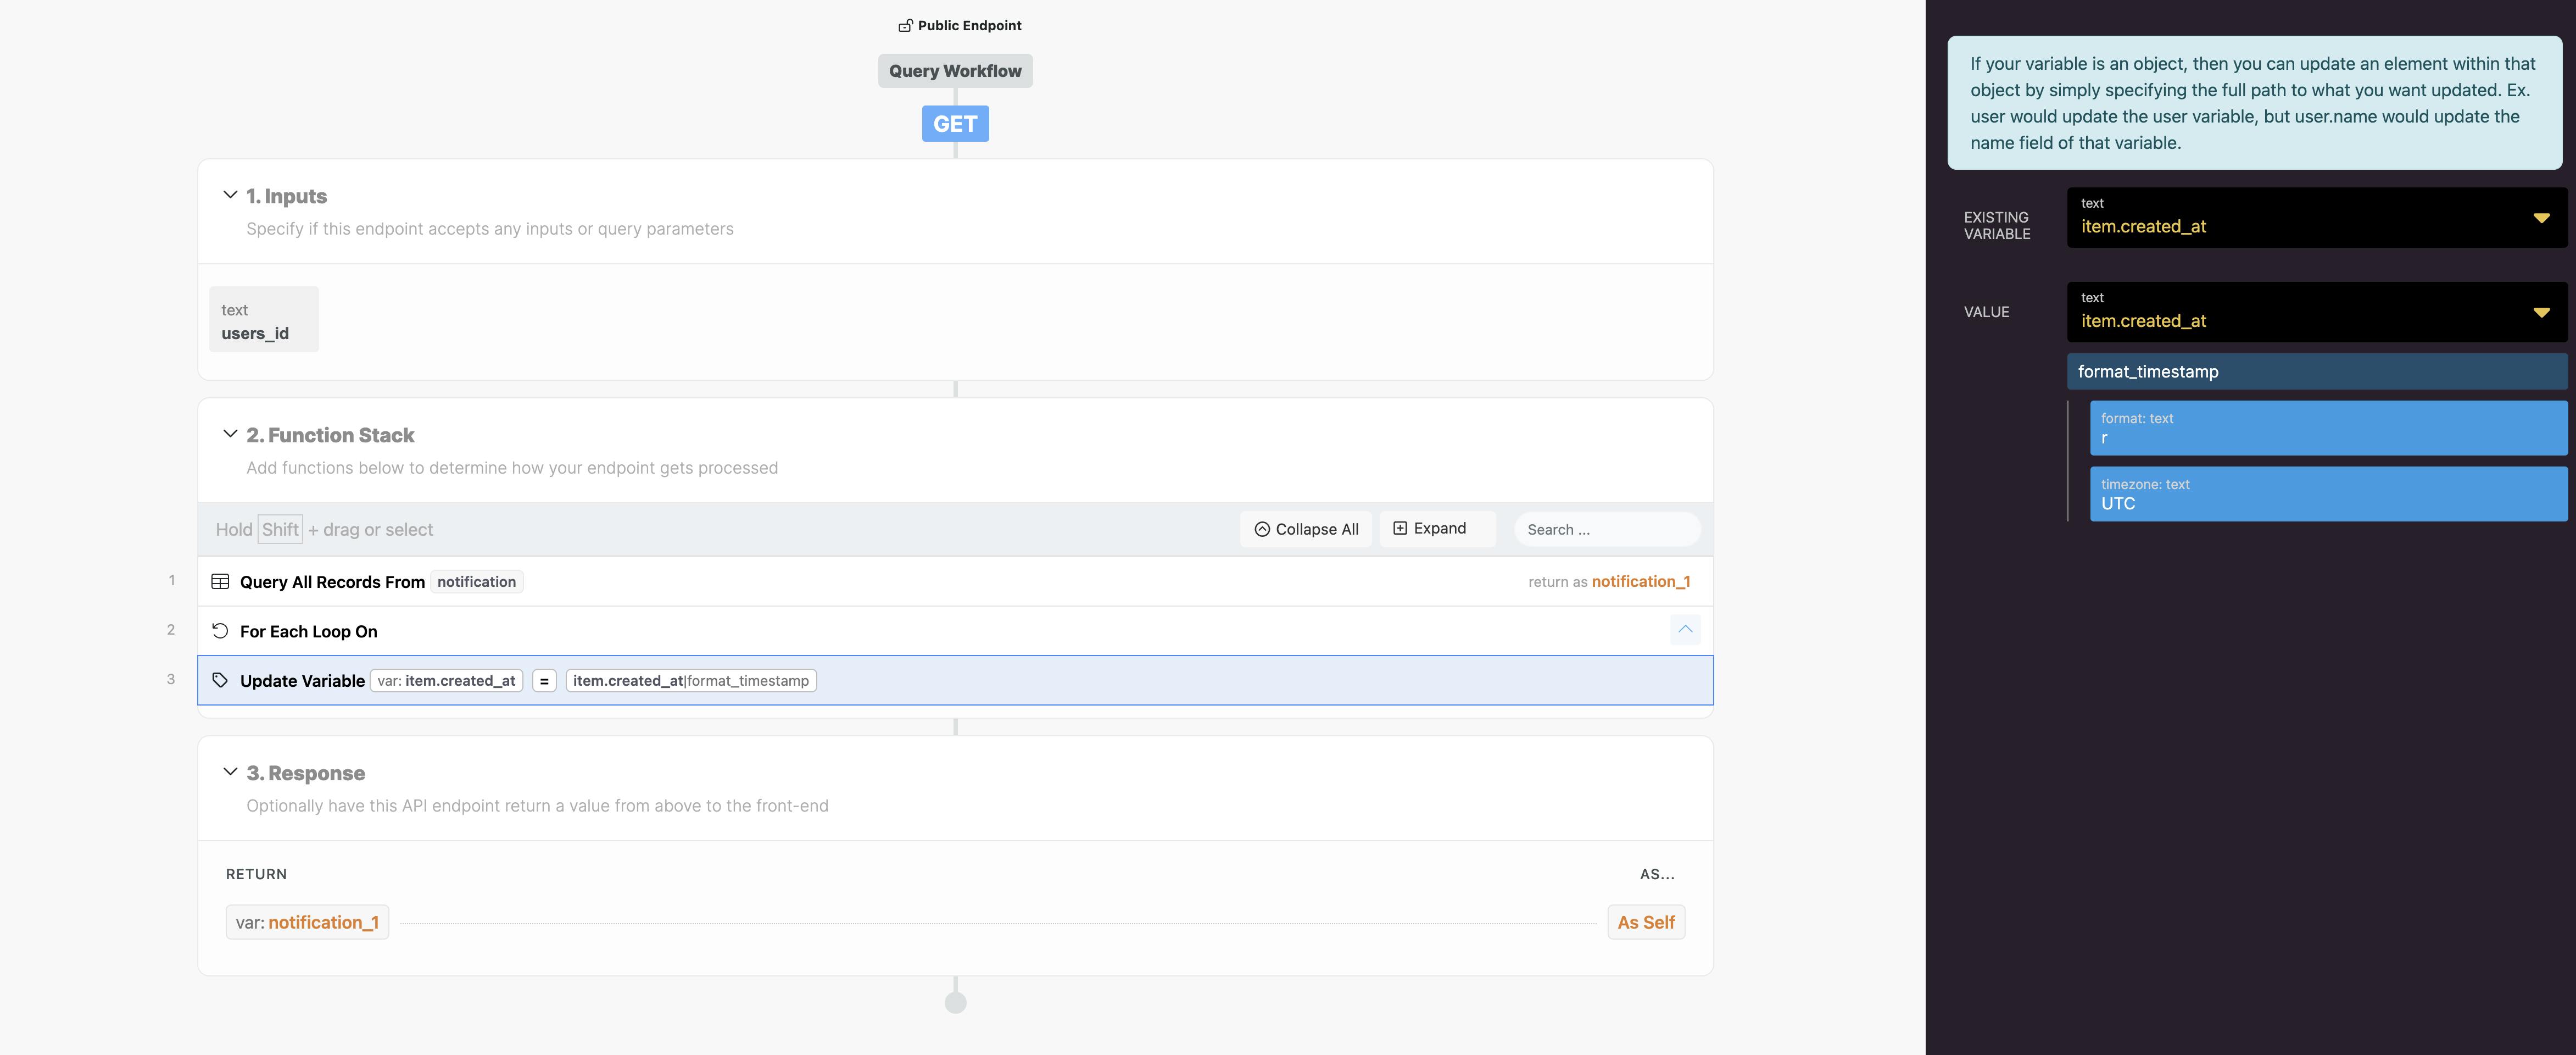This screenshot has width=2576, height=1055.
Task: Collapse the 3. Response section
Action: click(x=230, y=772)
